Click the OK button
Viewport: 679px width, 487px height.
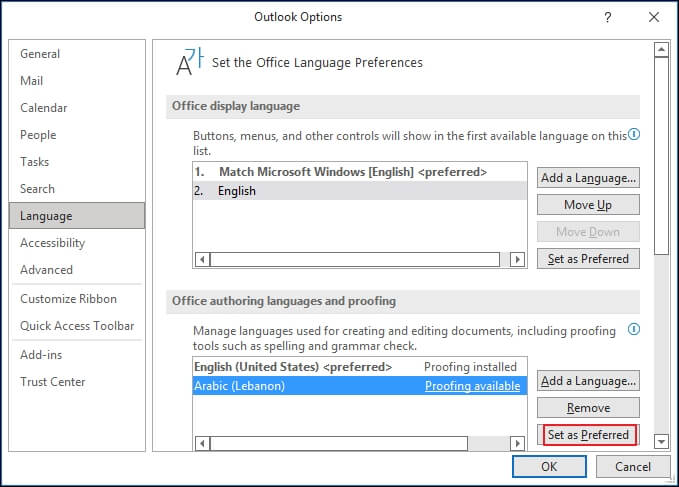click(549, 467)
